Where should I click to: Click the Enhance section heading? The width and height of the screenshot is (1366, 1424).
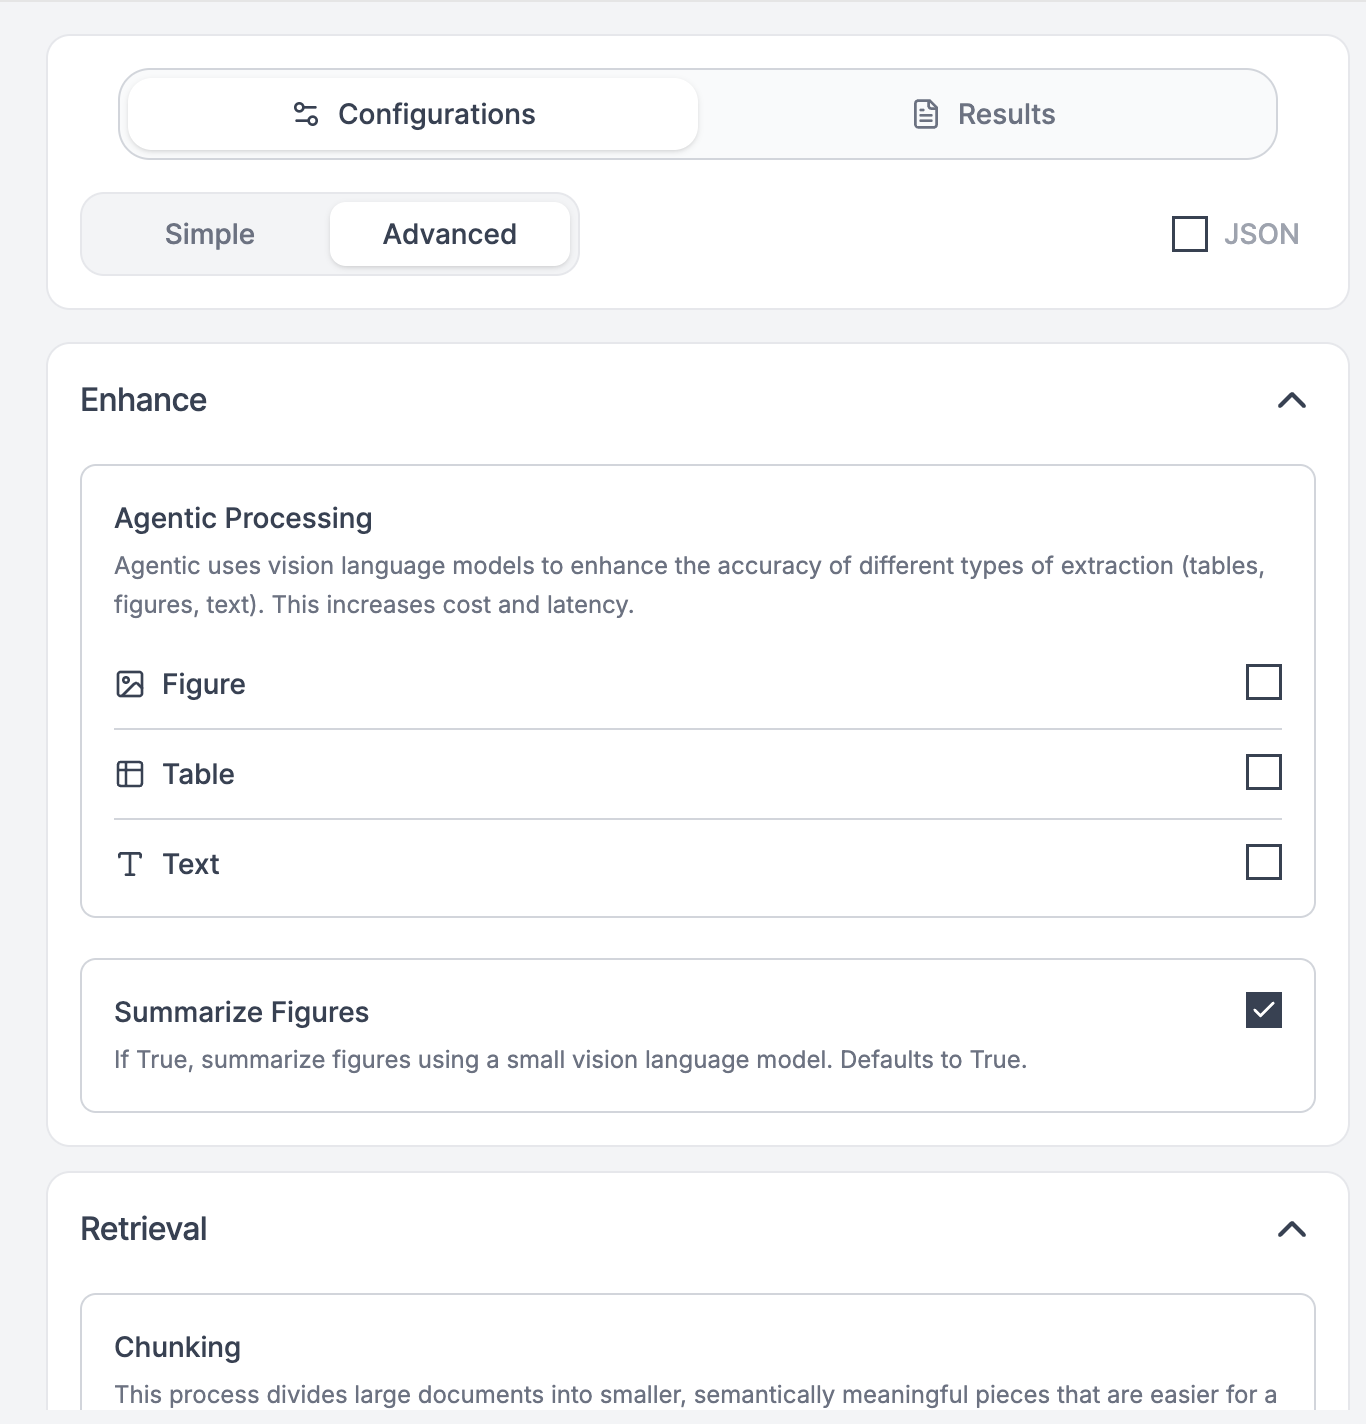(144, 400)
